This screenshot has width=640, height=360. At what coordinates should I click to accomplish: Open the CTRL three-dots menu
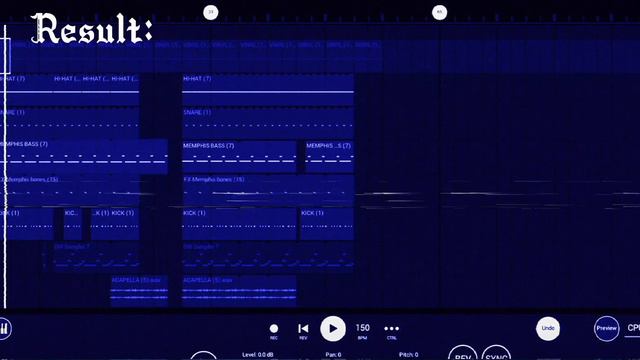click(x=391, y=331)
